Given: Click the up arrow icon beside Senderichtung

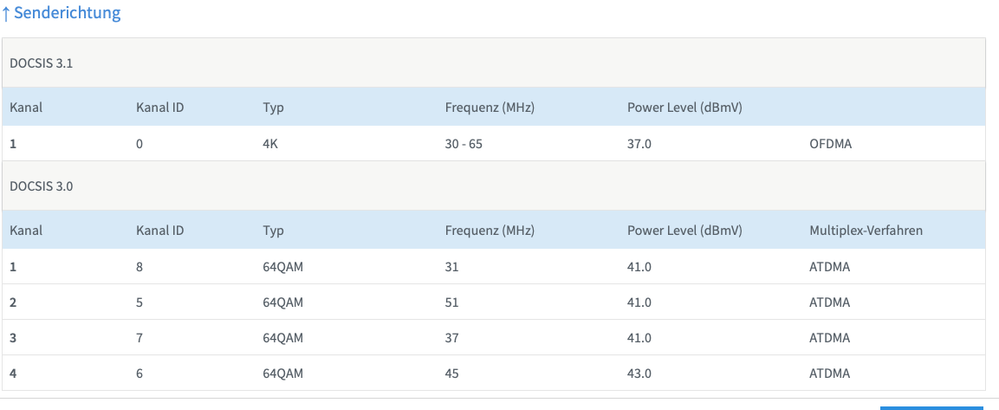Looking at the screenshot, I should pos(6,13).
